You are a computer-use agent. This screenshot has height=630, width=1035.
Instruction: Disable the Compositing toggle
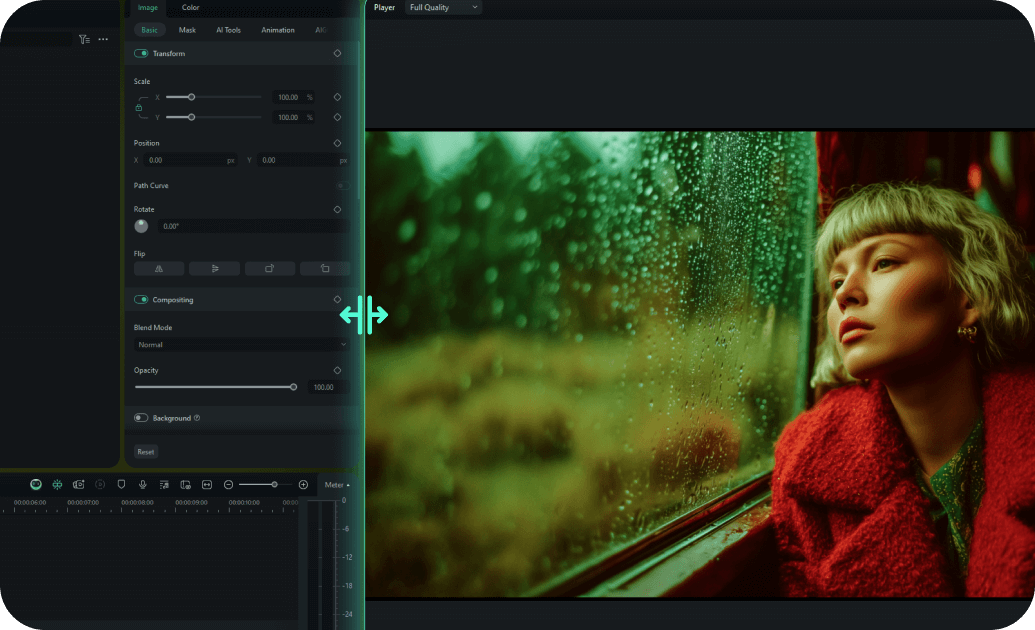[141, 299]
